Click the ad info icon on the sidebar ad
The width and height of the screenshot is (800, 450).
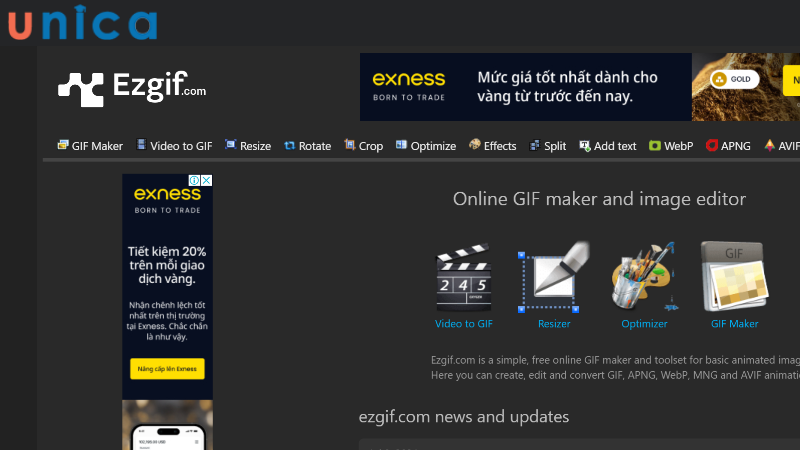(194, 180)
